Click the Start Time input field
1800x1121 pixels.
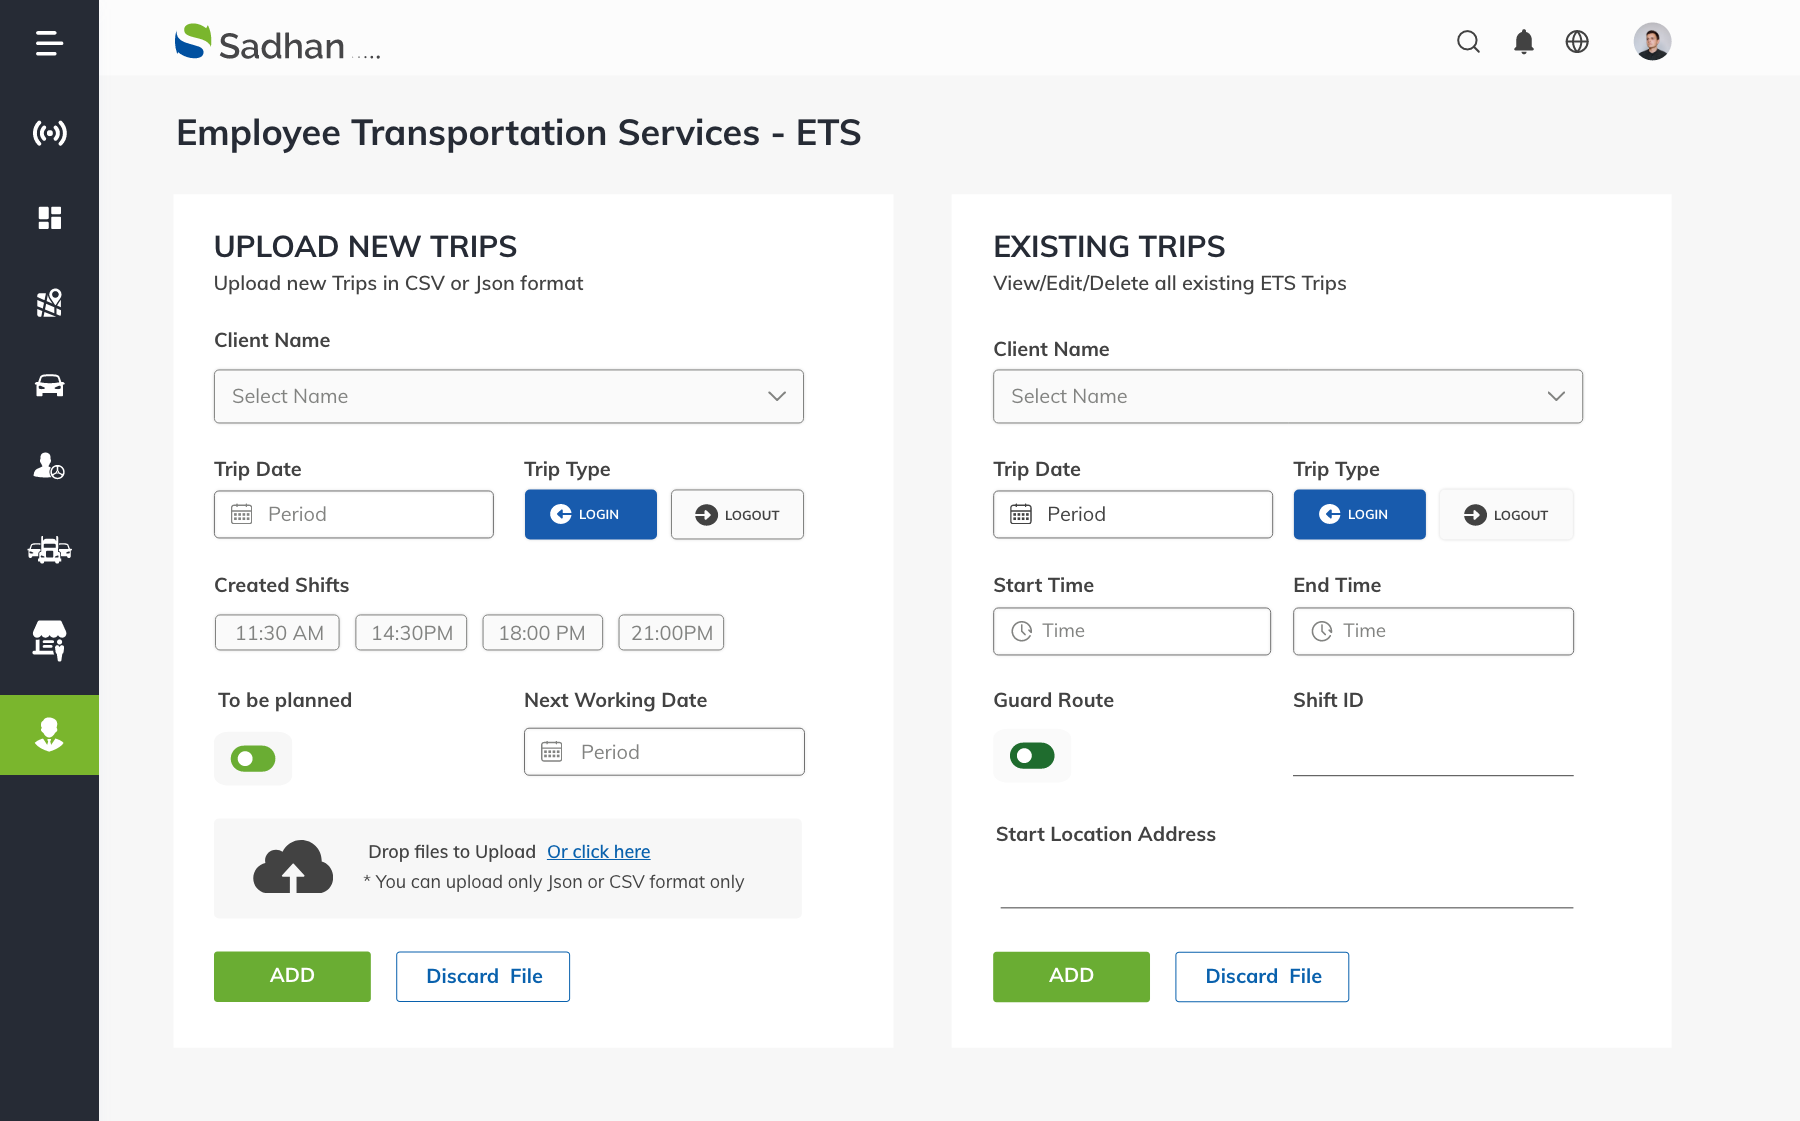[x=1131, y=632]
